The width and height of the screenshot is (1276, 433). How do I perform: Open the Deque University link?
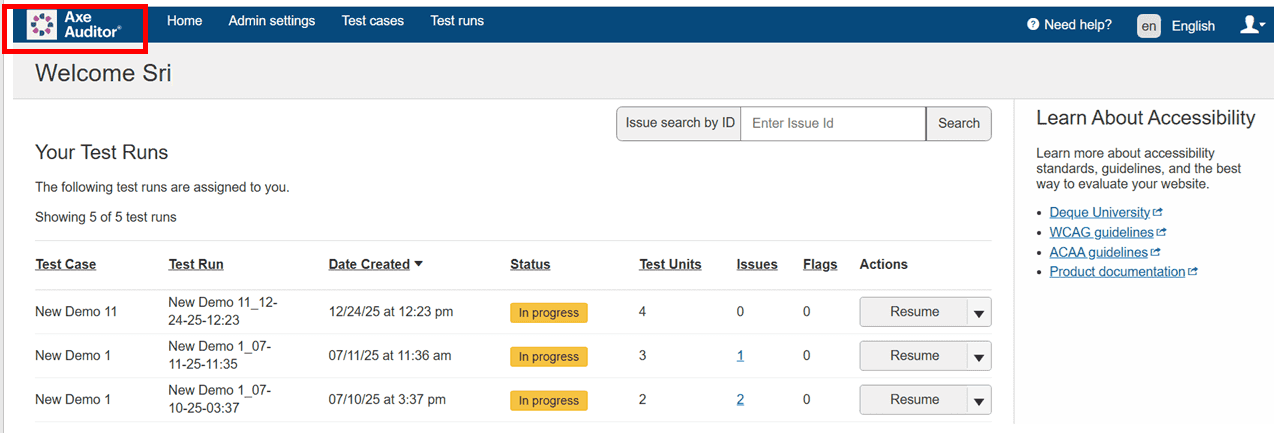pyautogui.click(x=1100, y=213)
